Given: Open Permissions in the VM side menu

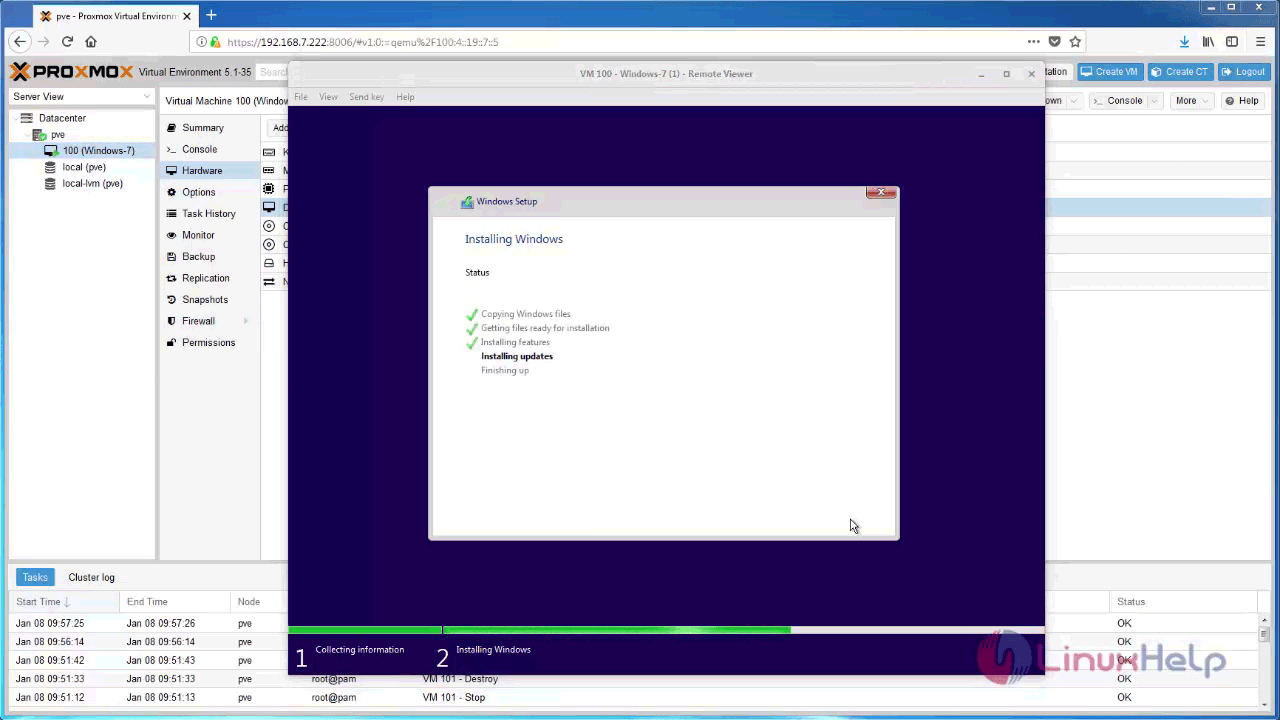Looking at the screenshot, I should [208, 343].
